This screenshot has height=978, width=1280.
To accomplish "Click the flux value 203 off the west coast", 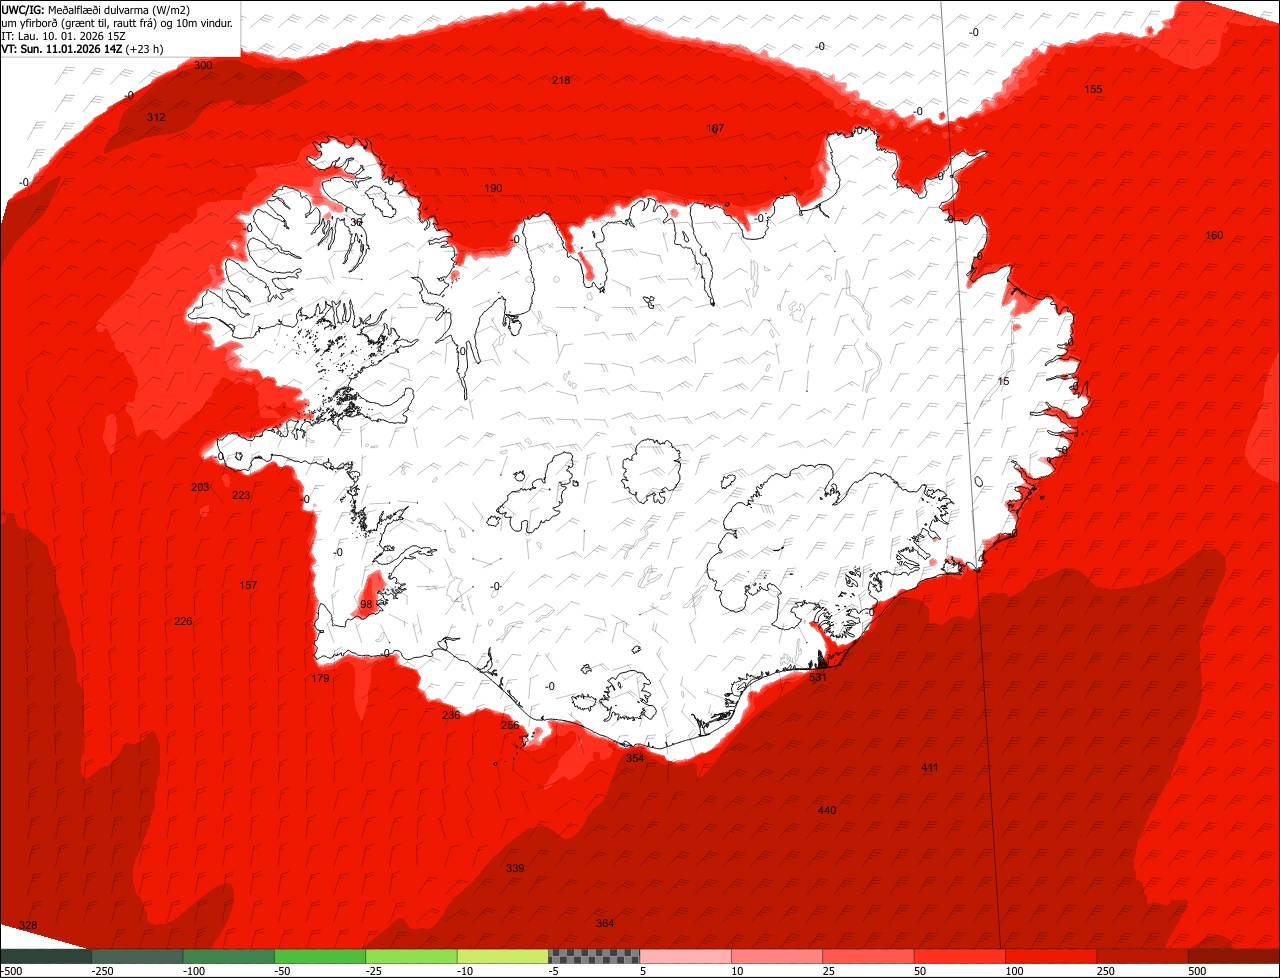I will click(200, 487).
